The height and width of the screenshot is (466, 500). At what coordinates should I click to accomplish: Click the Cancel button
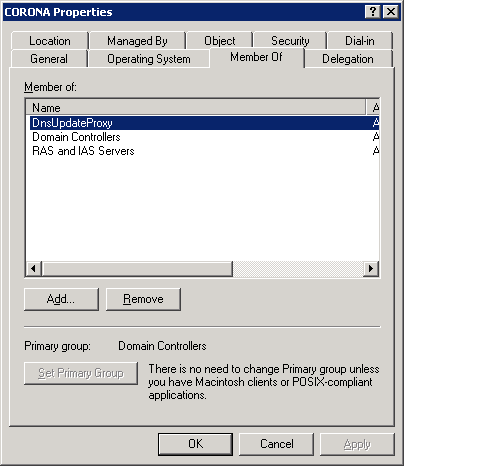pyautogui.click(x=276, y=444)
